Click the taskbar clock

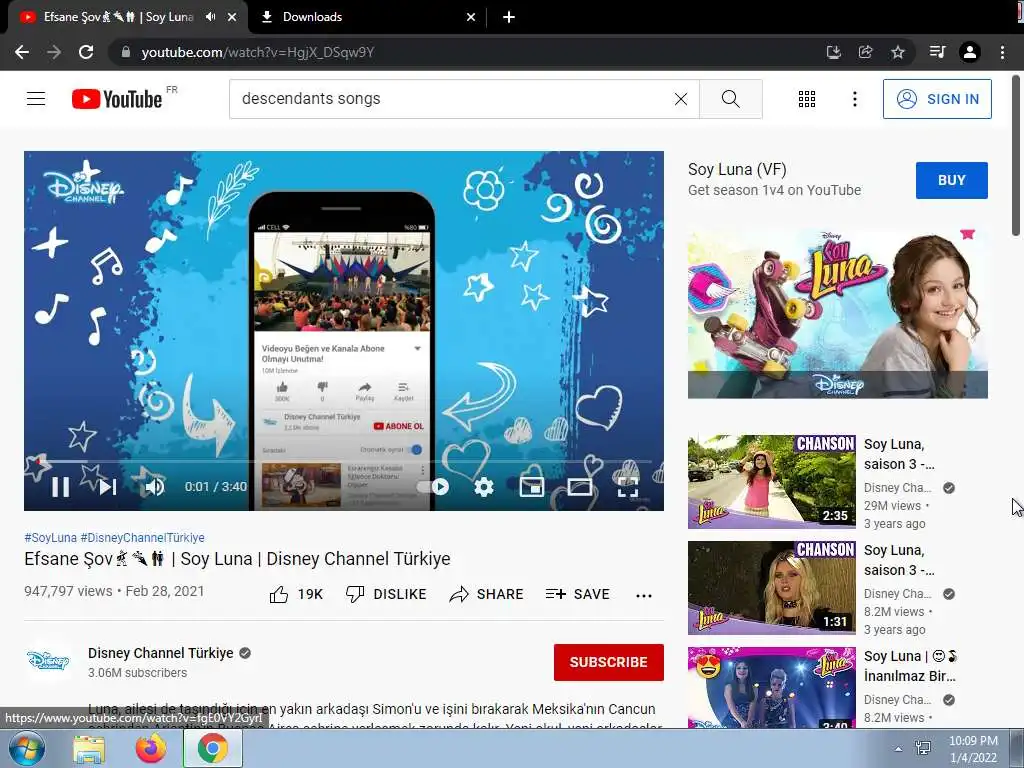(x=973, y=749)
